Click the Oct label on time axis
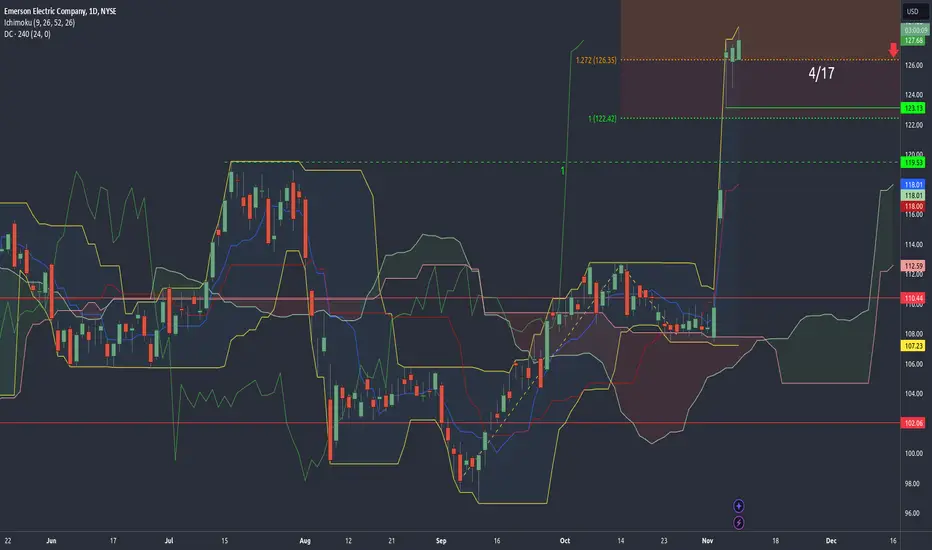The width and height of the screenshot is (932, 550). click(565, 540)
